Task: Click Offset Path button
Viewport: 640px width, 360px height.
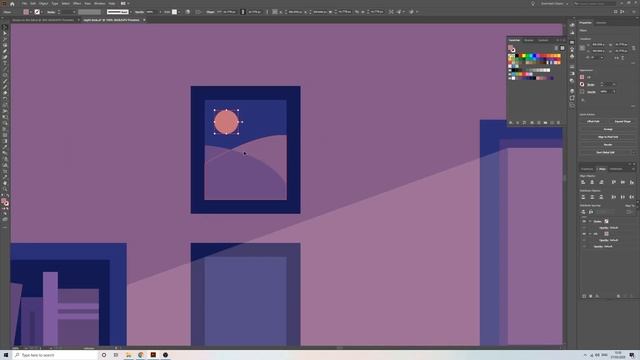Action: [x=593, y=121]
